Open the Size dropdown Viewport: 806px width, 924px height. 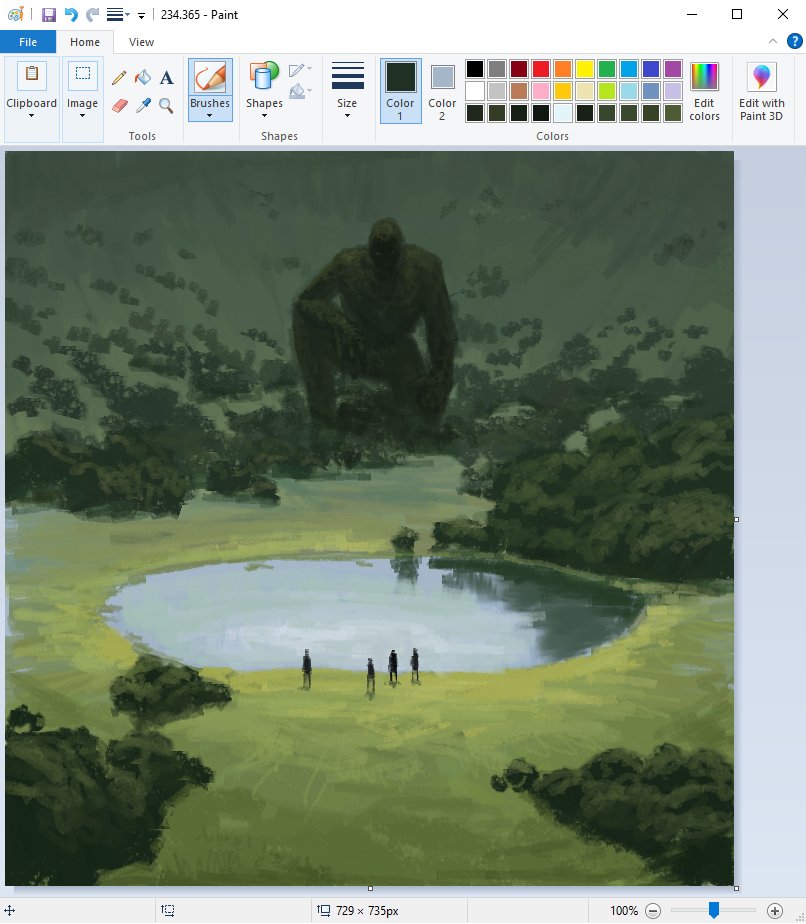[x=347, y=90]
